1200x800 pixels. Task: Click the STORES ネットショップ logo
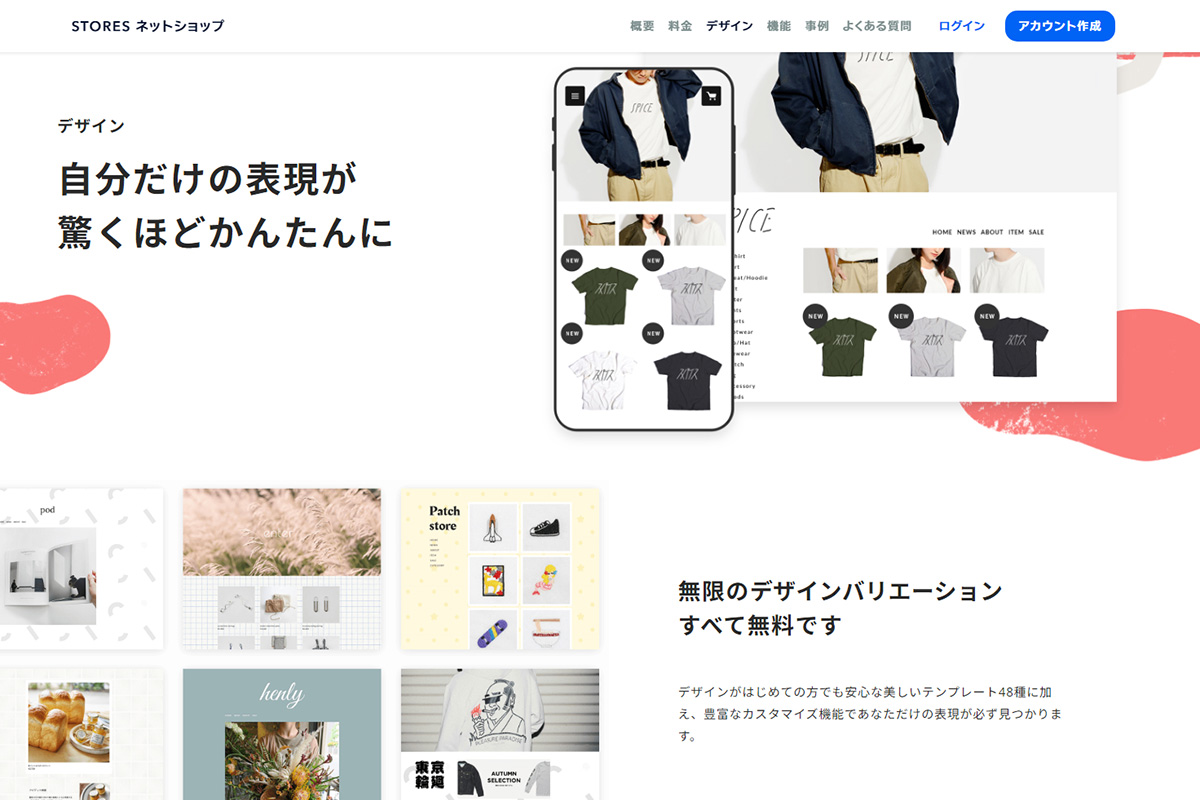(x=146, y=25)
